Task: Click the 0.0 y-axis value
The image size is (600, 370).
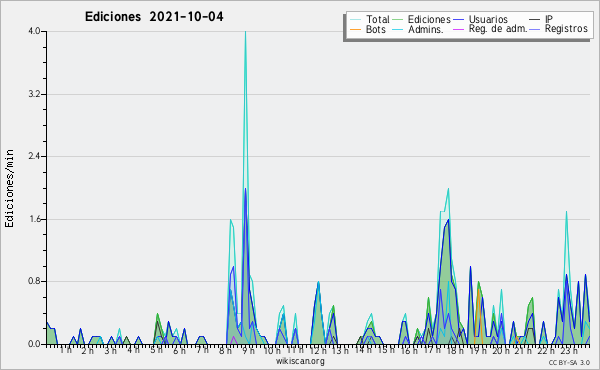Action: [34, 344]
